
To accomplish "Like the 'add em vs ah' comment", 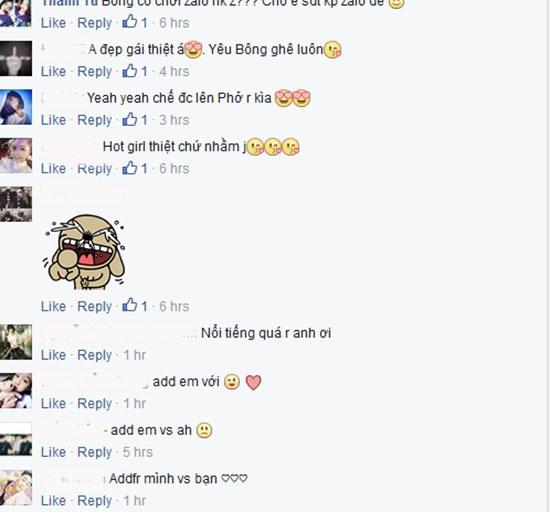I will [x=53, y=452].
